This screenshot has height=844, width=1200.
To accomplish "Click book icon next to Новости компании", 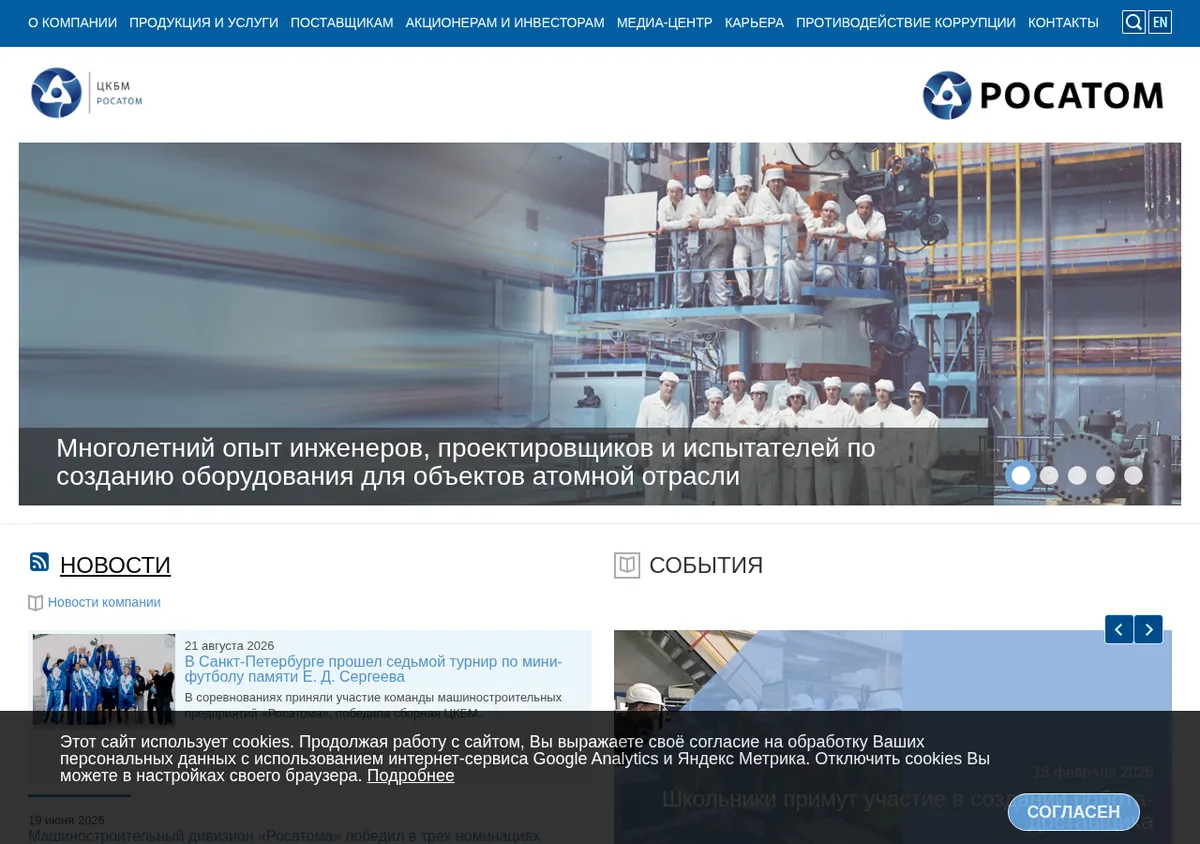I will (x=36, y=603).
